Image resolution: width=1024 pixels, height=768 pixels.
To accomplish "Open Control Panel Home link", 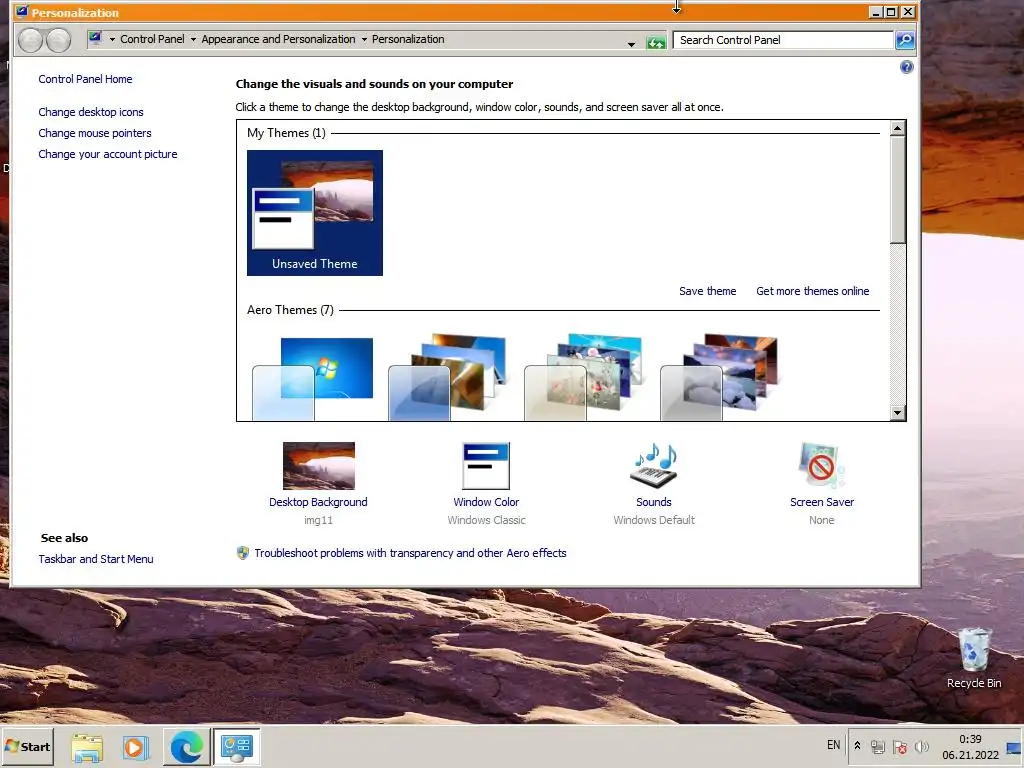I will click(x=85, y=79).
